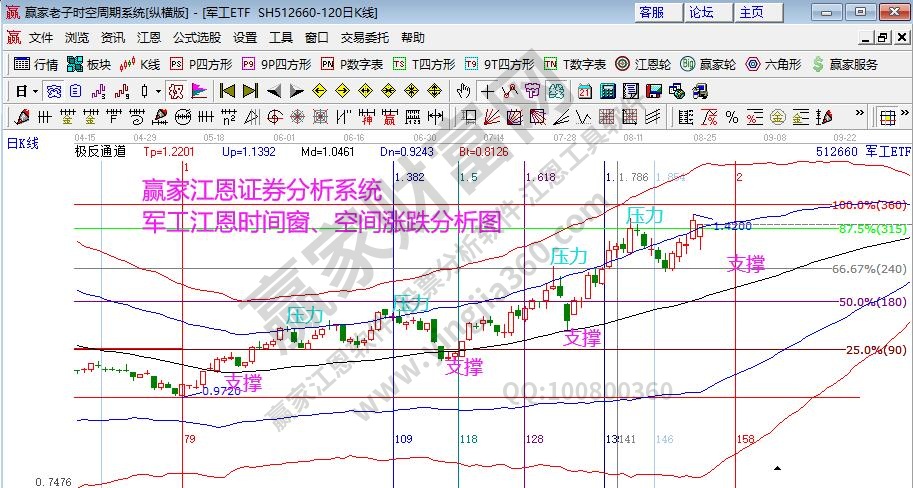The width and height of the screenshot is (913, 488).
Task: Open the 公式选股 menu
Action: (x=197, y=38)
